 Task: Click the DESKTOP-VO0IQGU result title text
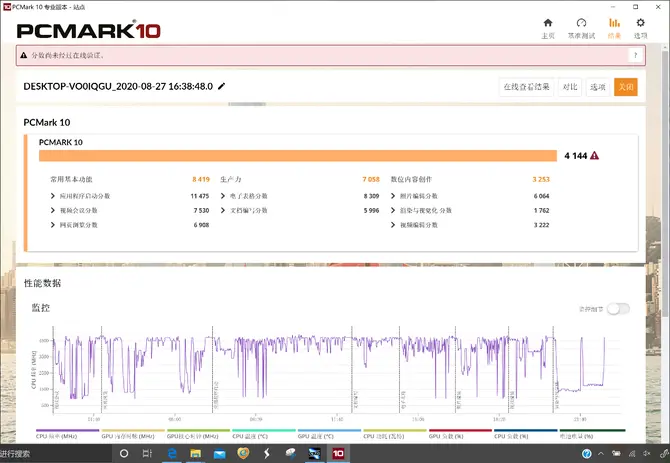pyautogui.click(x=118, y=86)
